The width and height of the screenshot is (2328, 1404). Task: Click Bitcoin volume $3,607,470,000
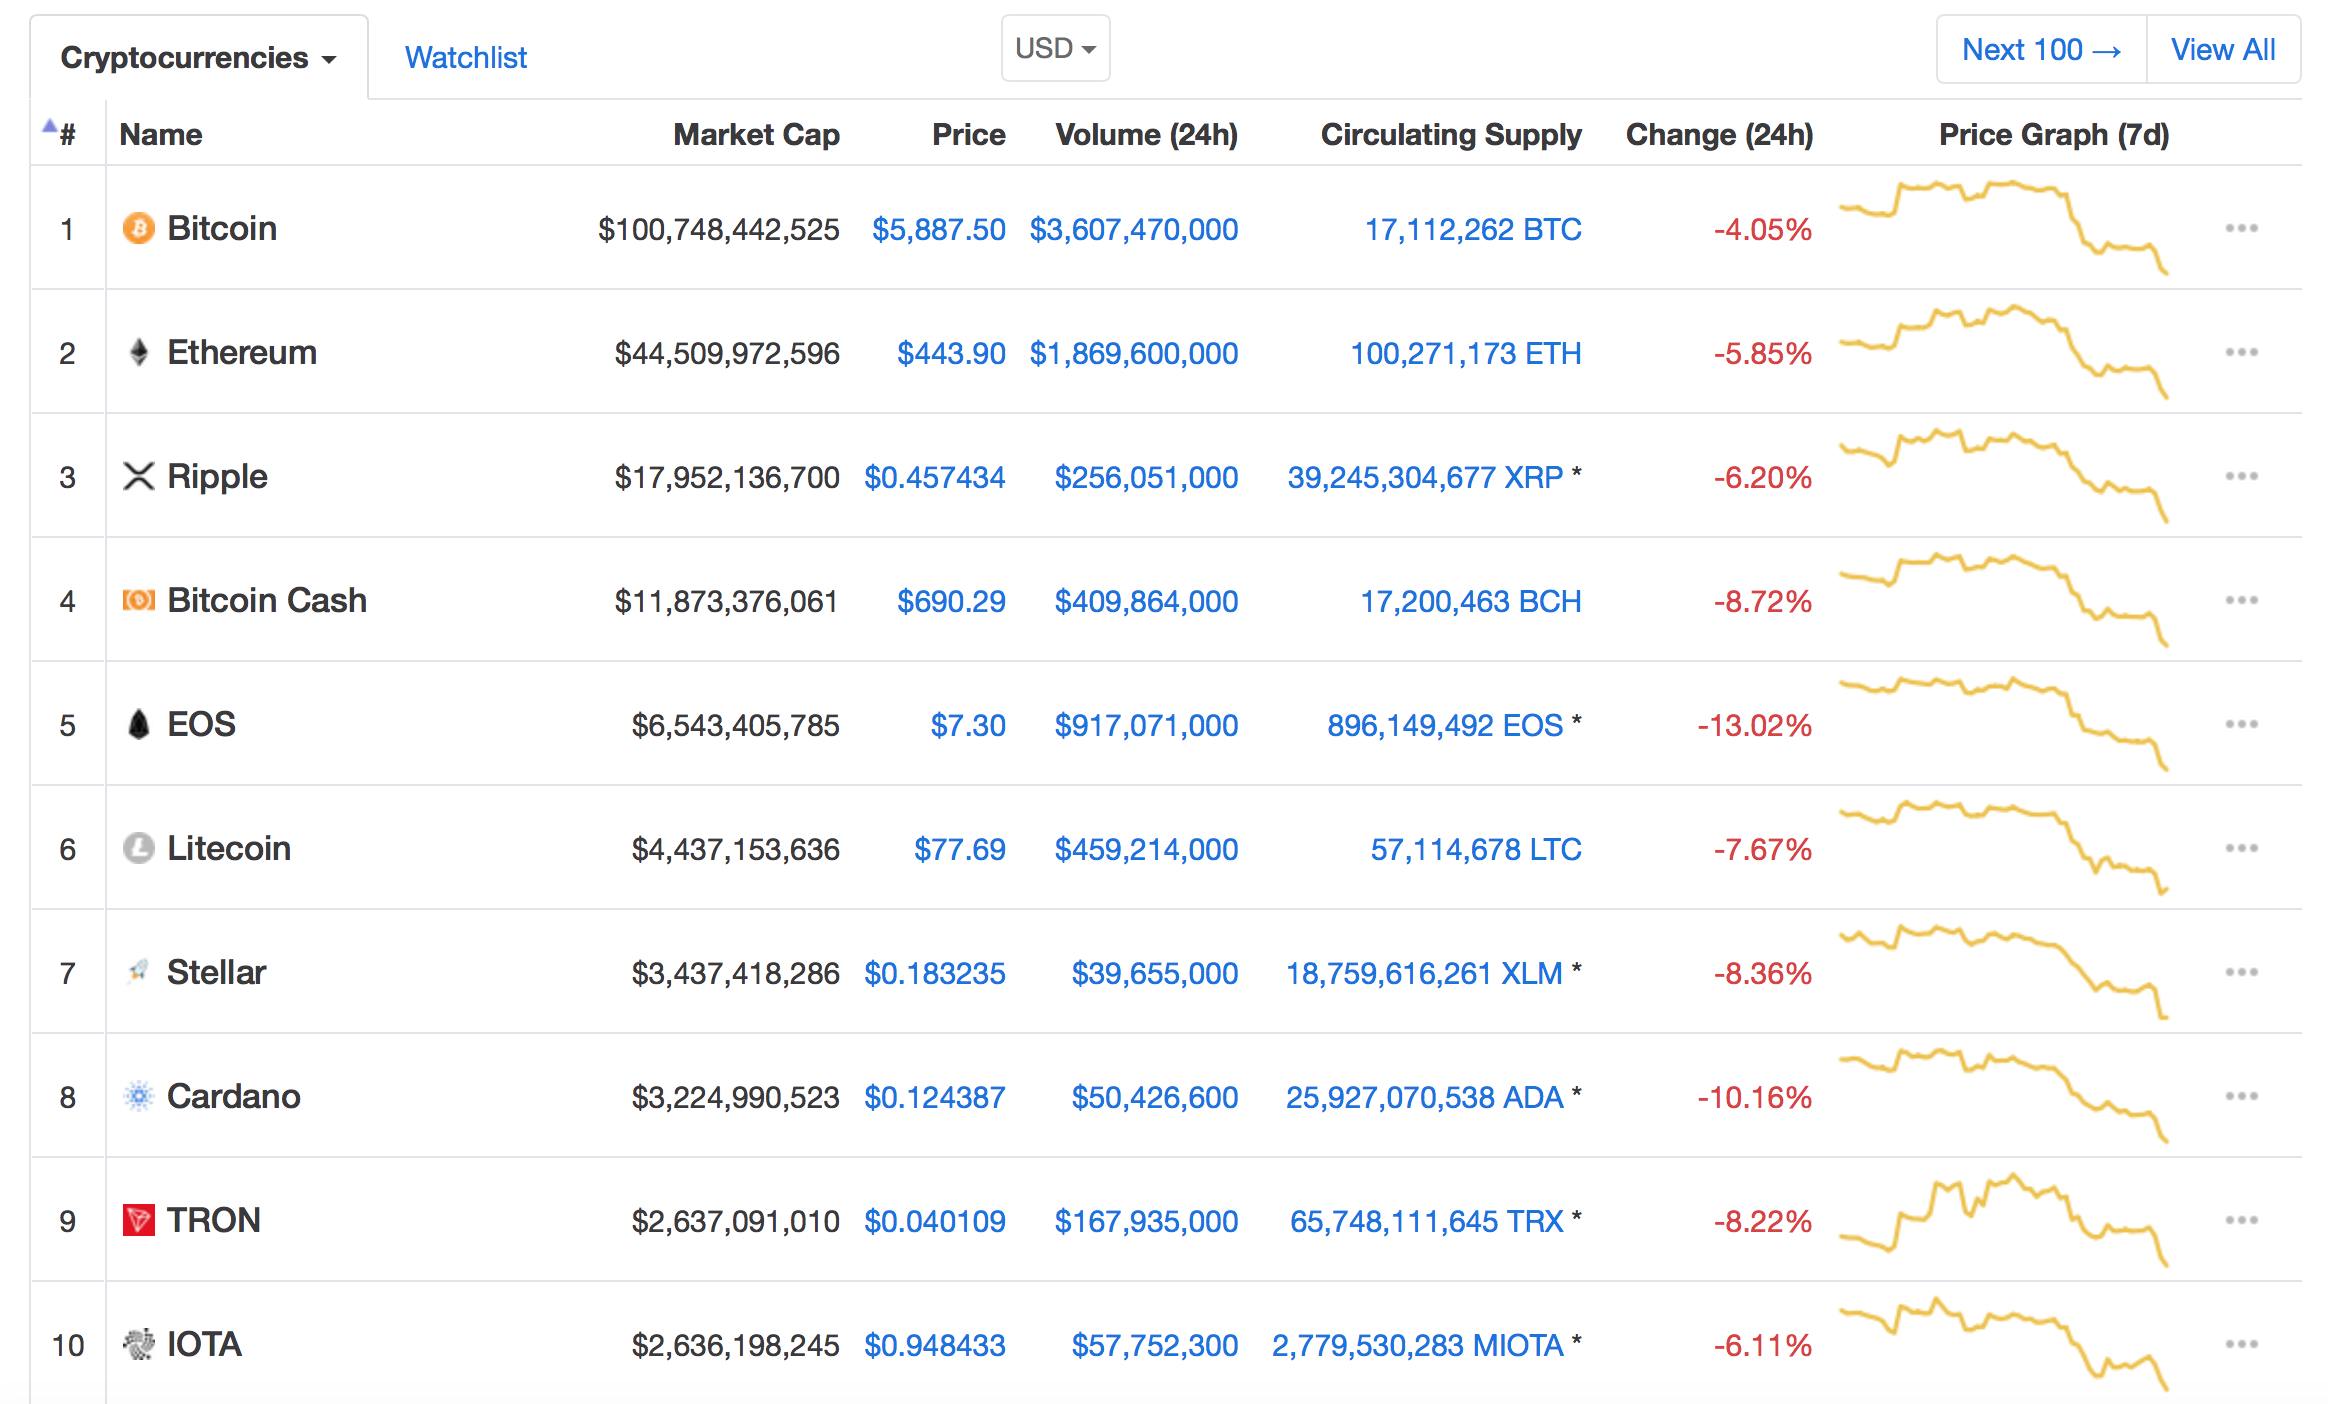coord(1134,229)
